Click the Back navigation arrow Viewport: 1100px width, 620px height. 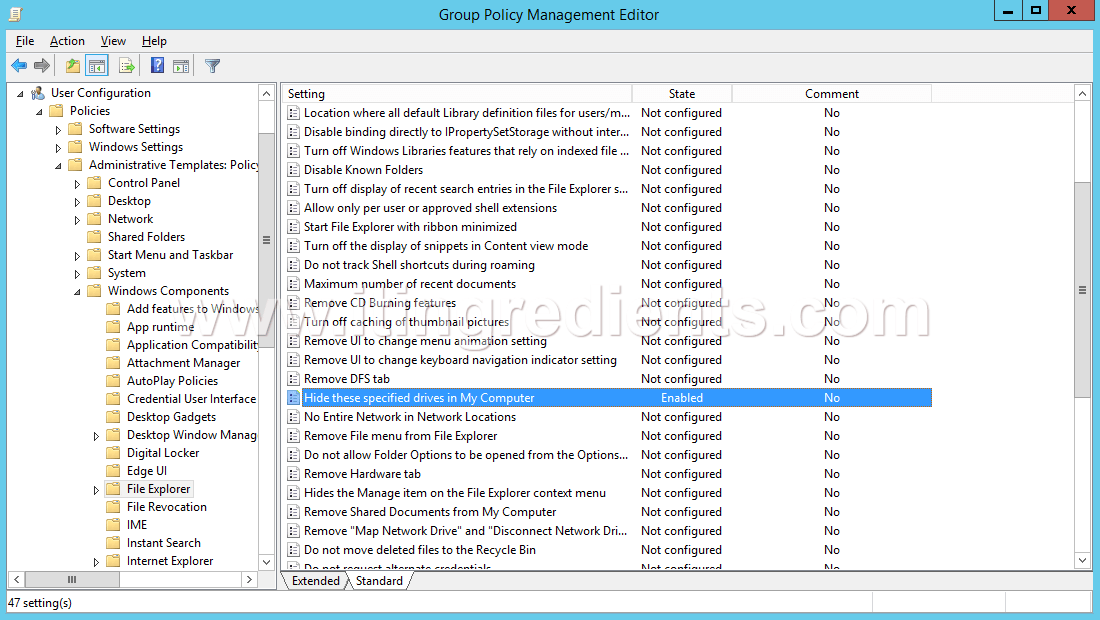(19, 65)
